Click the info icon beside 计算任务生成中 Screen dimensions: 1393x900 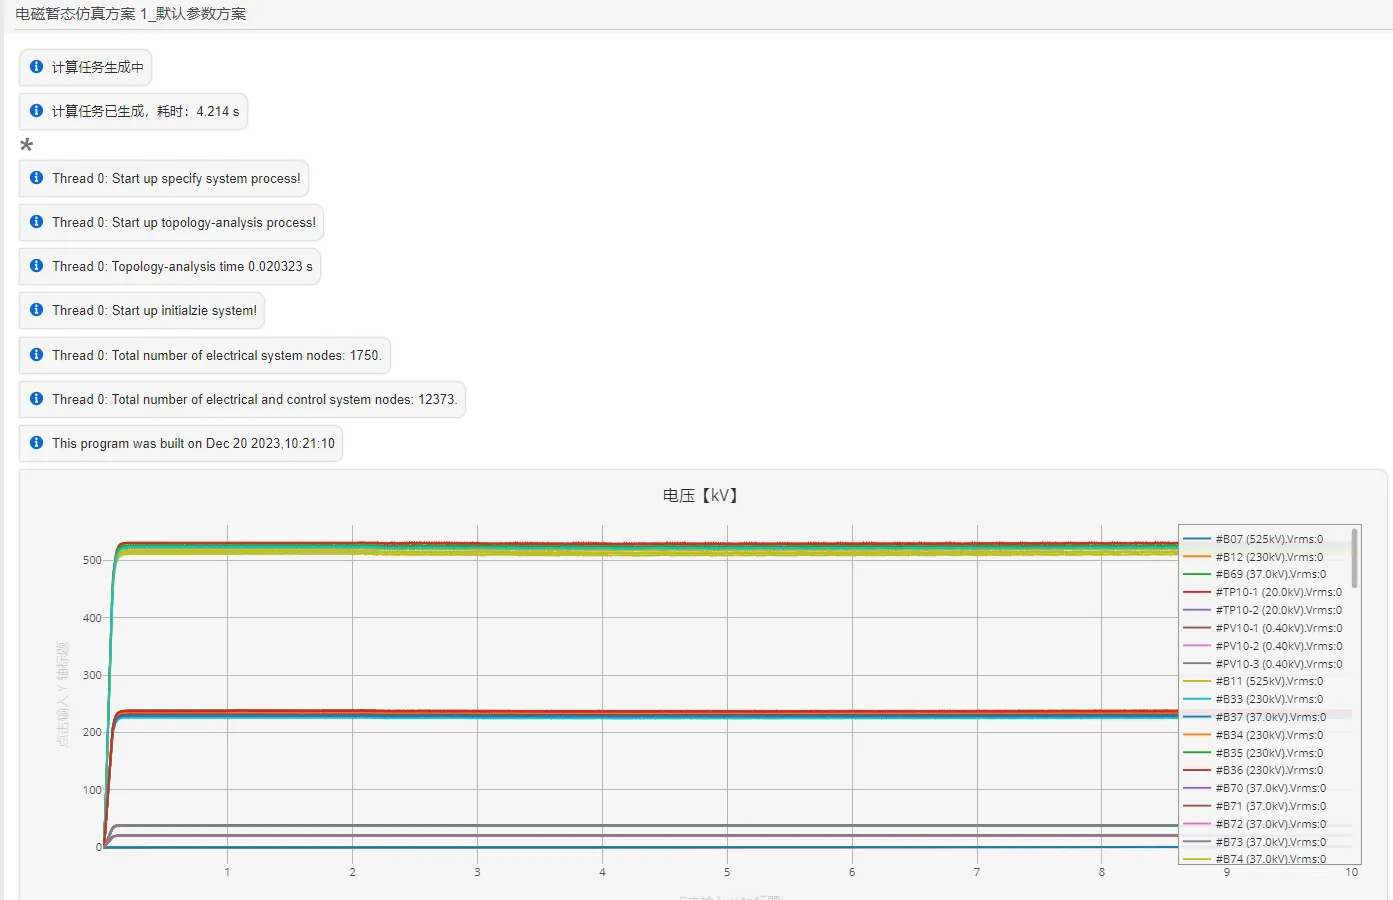[x=37, y=67]
